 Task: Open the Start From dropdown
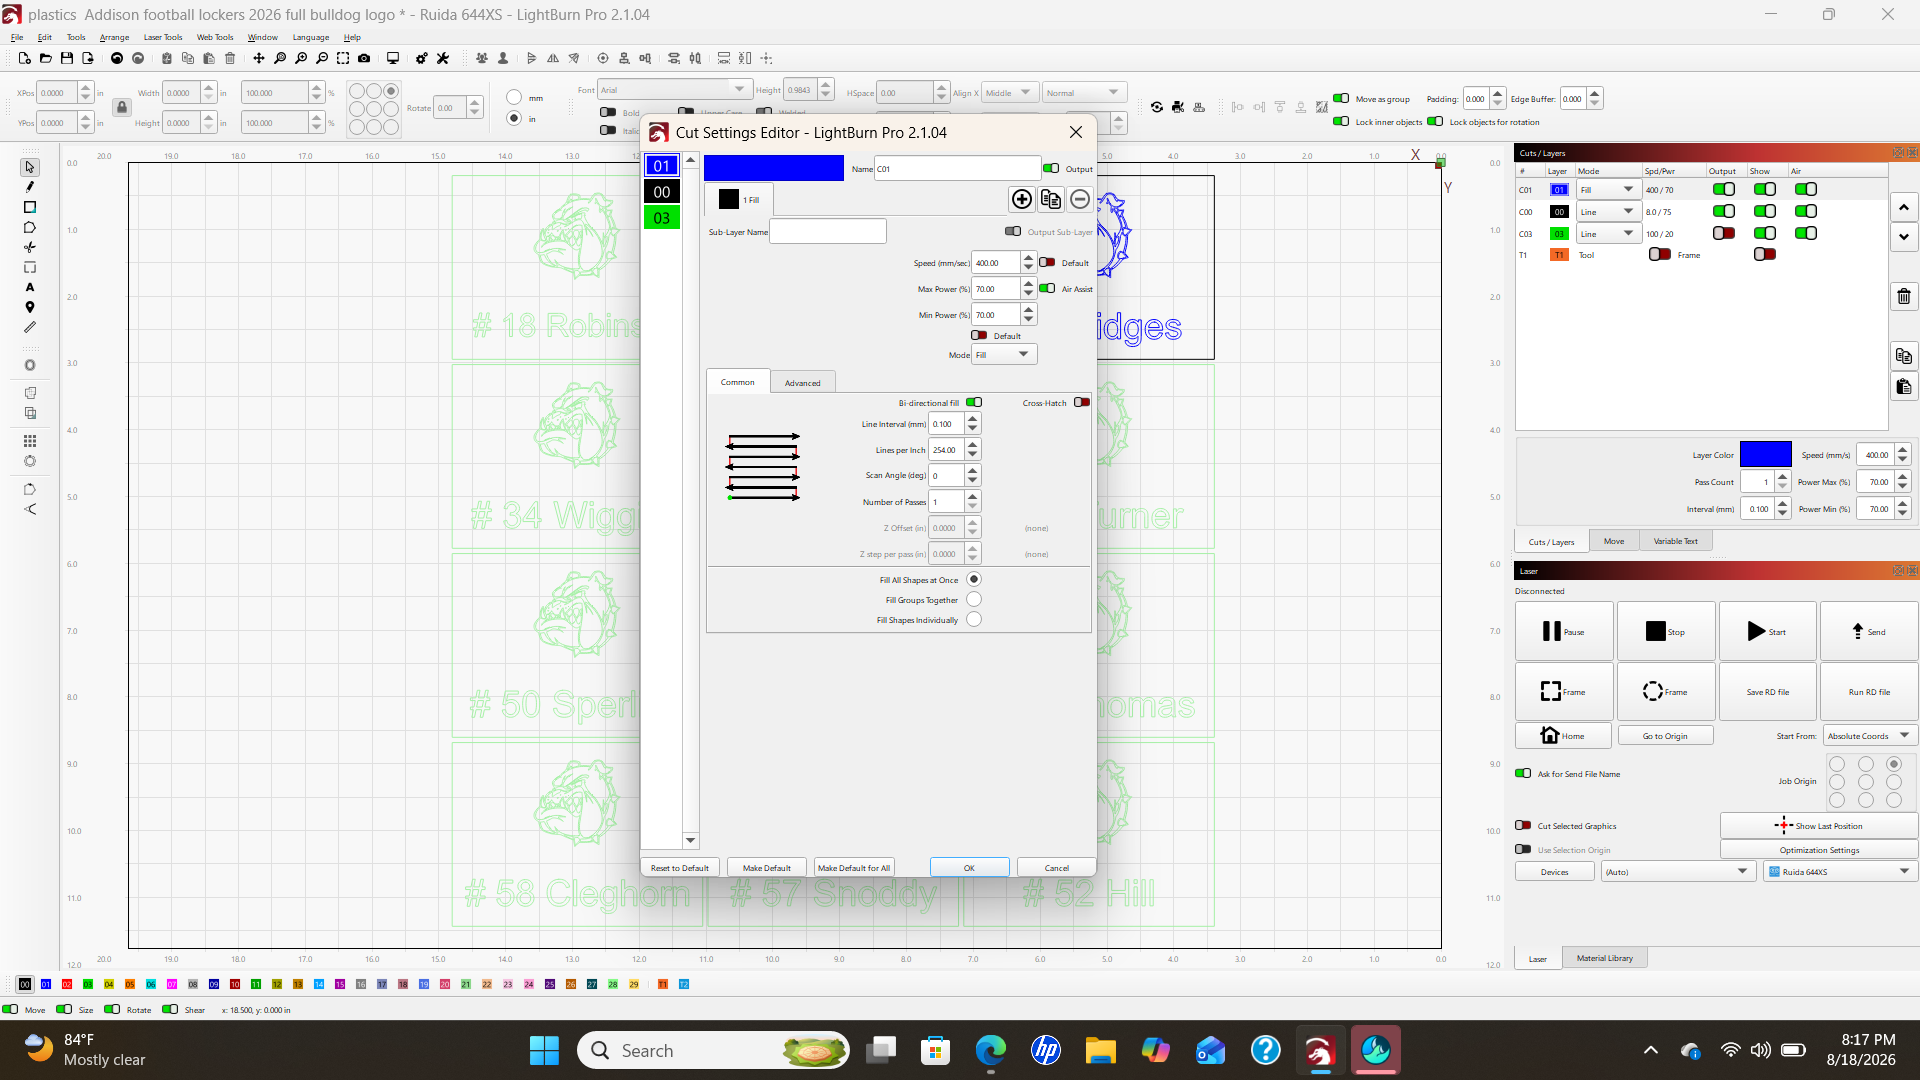click(1870, 735)
